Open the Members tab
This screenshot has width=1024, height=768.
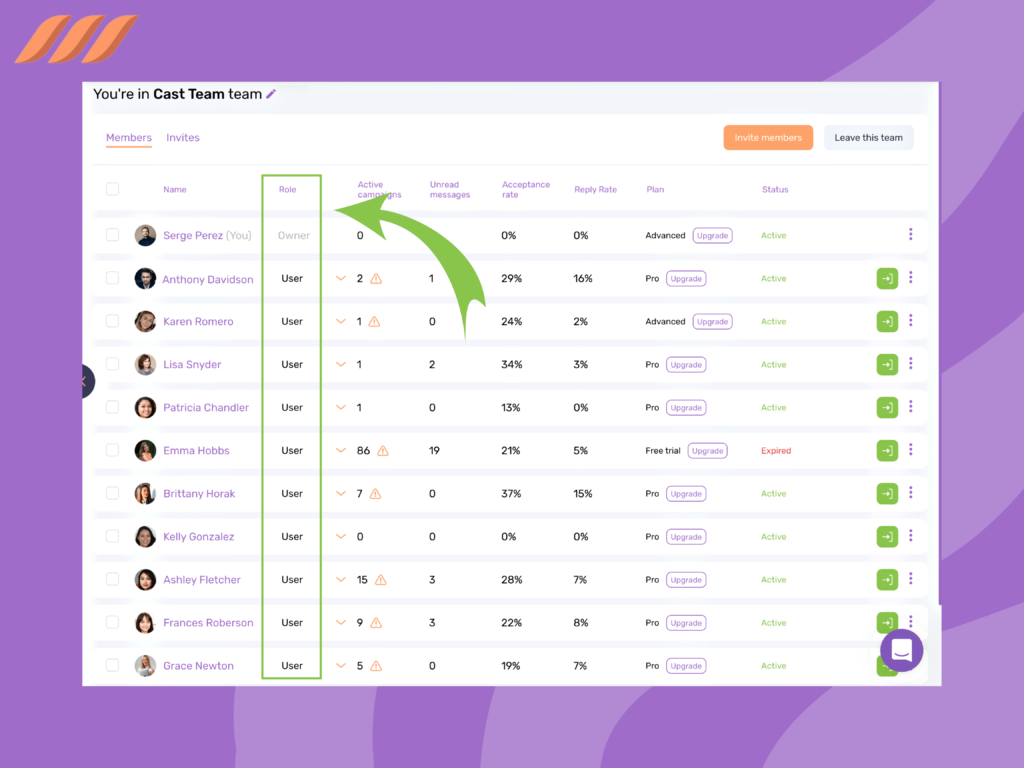coord(128,137)
